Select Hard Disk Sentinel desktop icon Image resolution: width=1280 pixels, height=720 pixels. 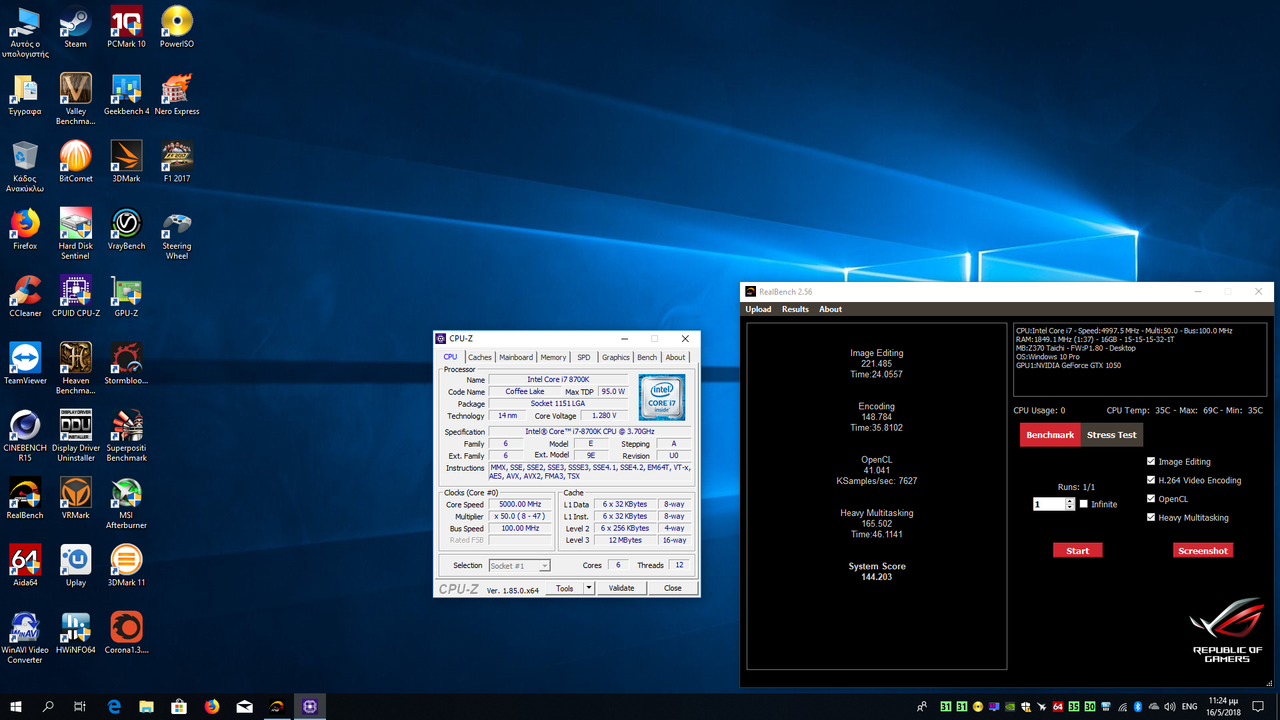point(75,234)
